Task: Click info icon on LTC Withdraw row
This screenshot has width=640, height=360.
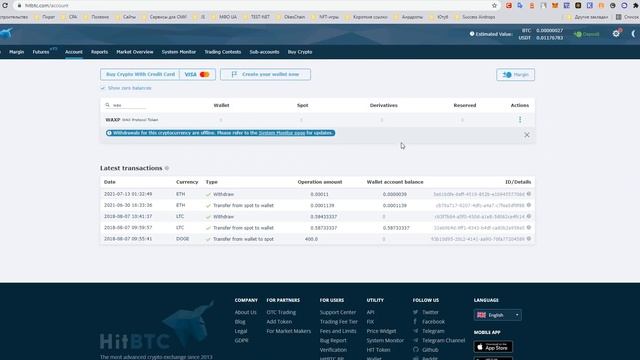Action: 529,216
